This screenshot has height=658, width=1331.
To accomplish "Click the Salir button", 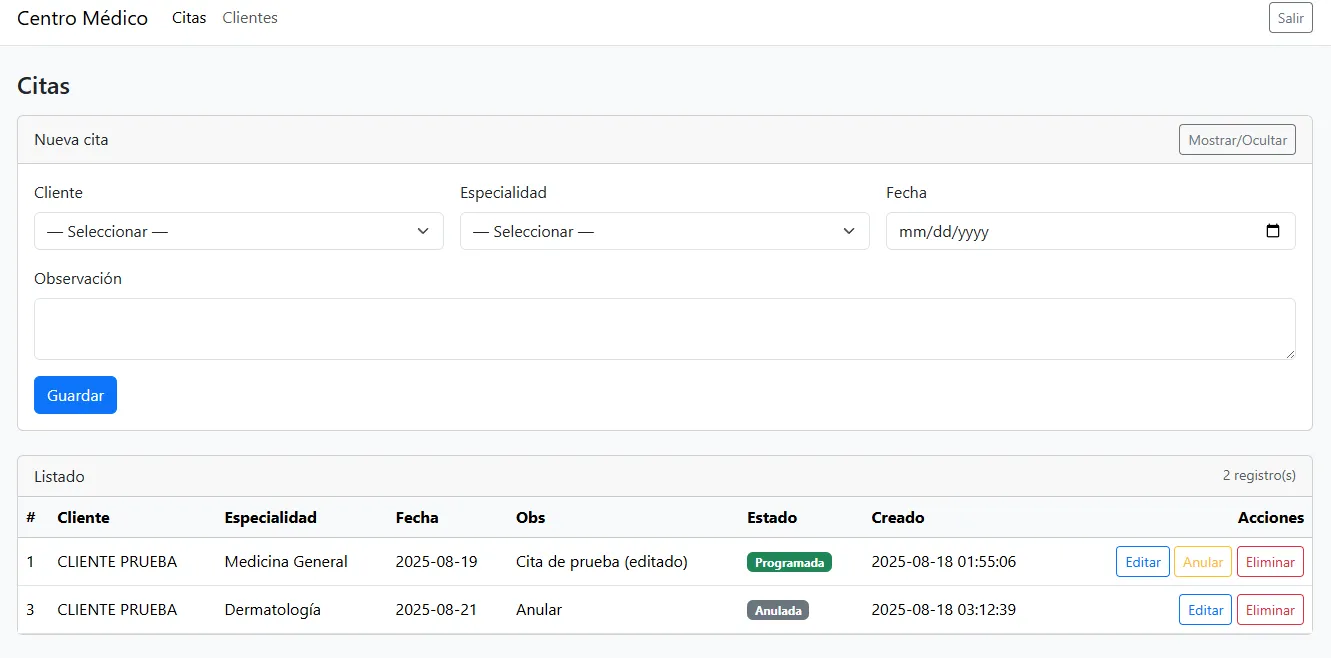I will 1290,18.
